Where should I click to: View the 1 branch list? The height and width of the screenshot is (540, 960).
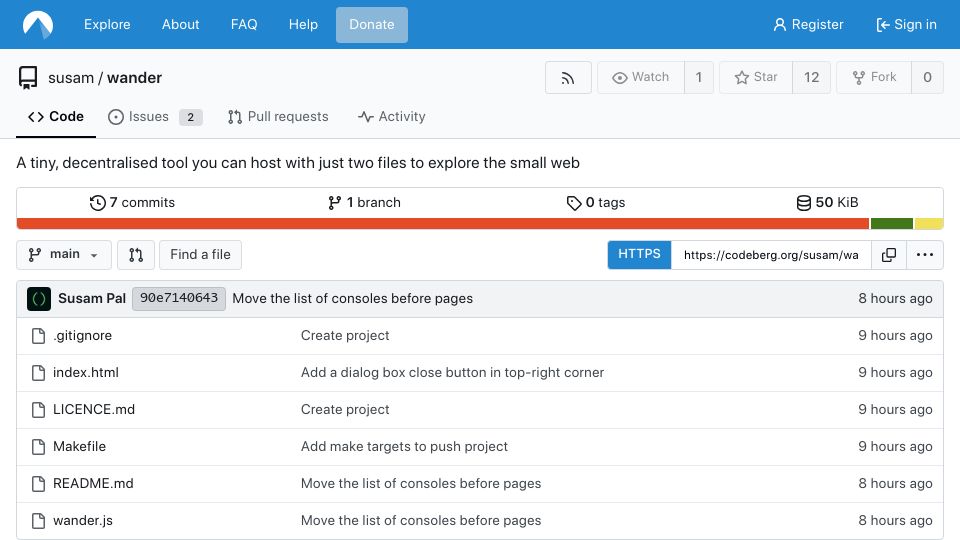(x=364, y=203)
